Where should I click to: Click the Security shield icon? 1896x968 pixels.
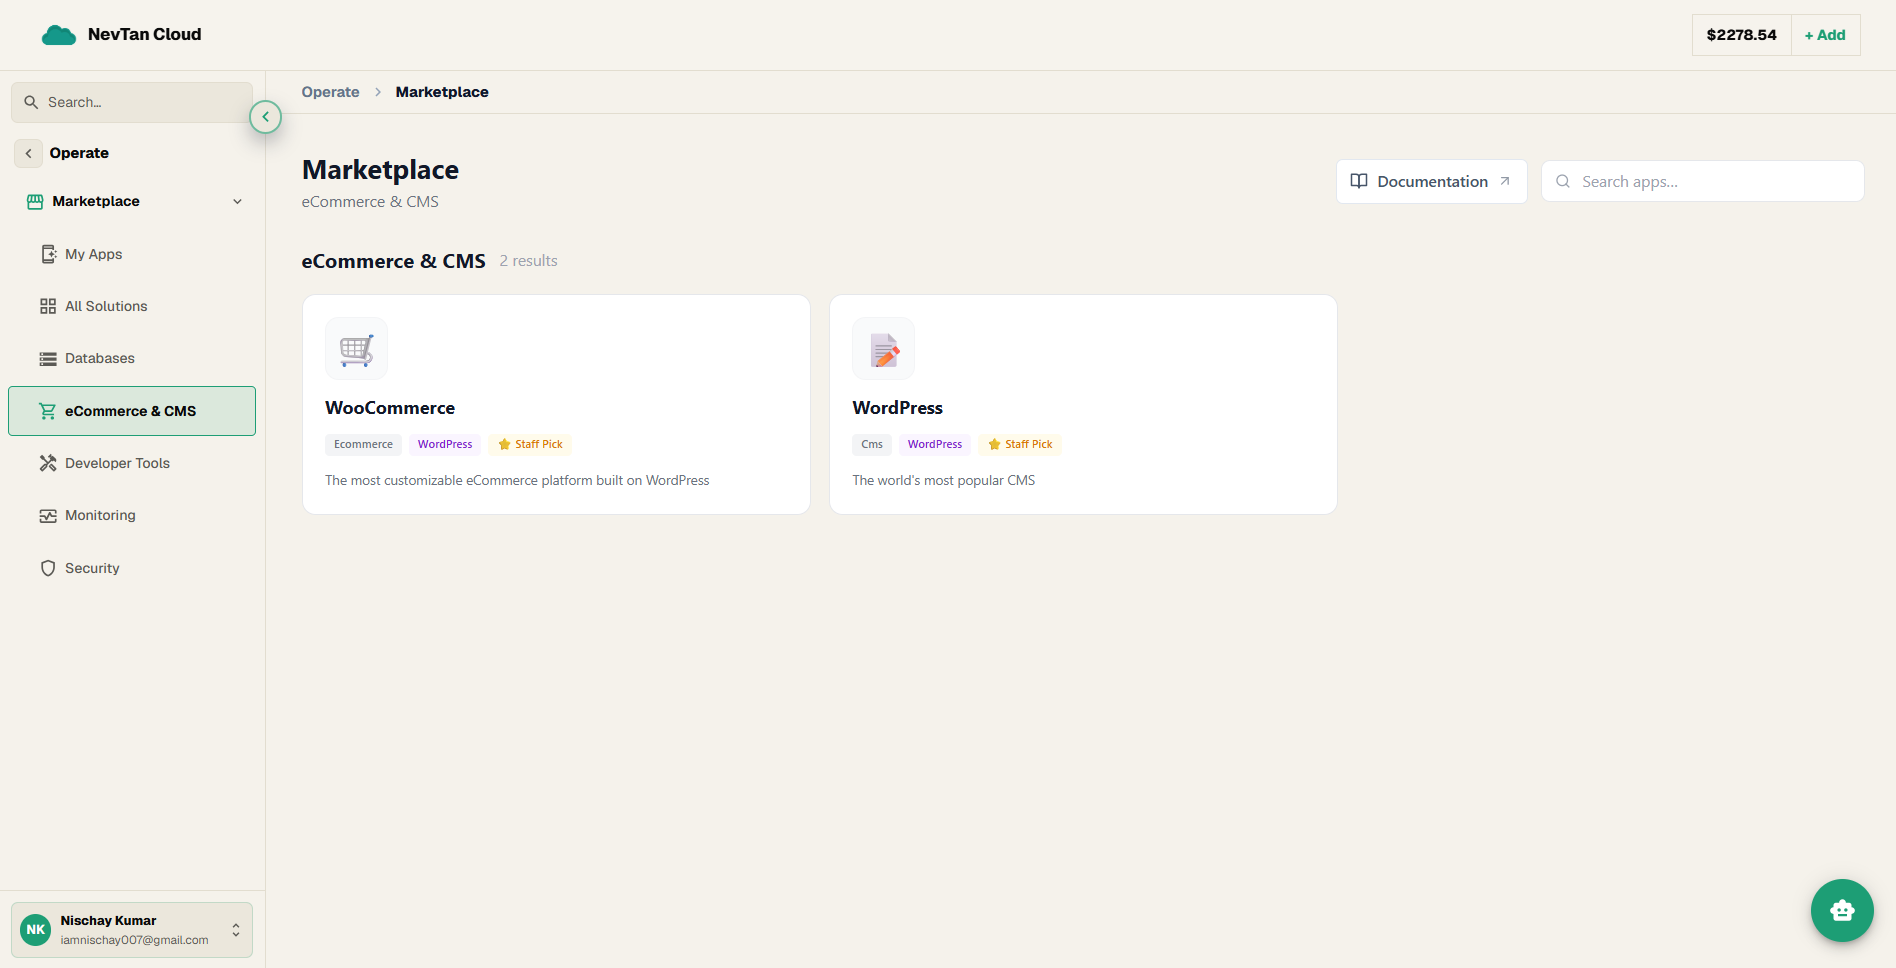(x=48, y=568)
